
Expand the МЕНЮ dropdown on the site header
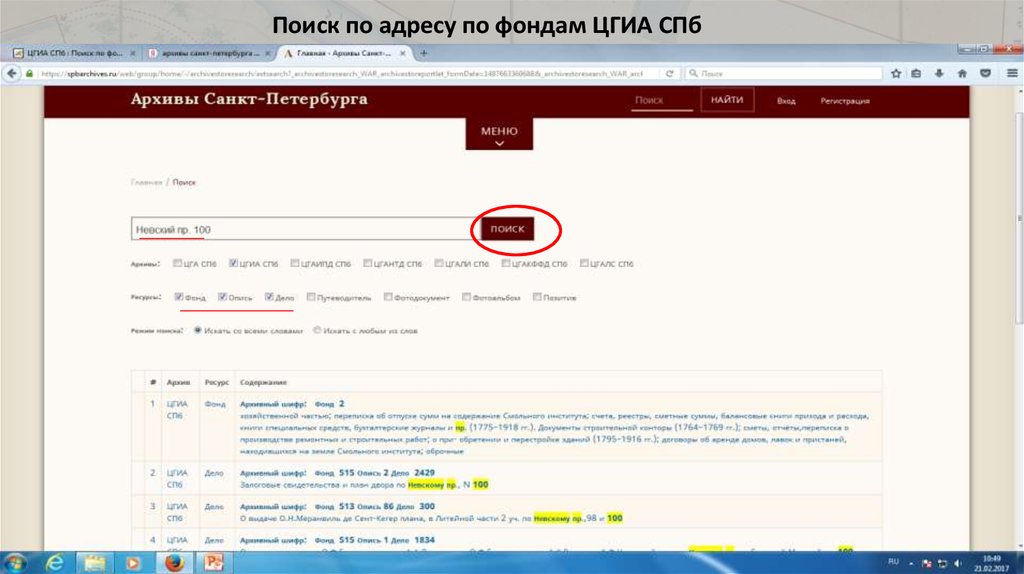pos(499,135)
